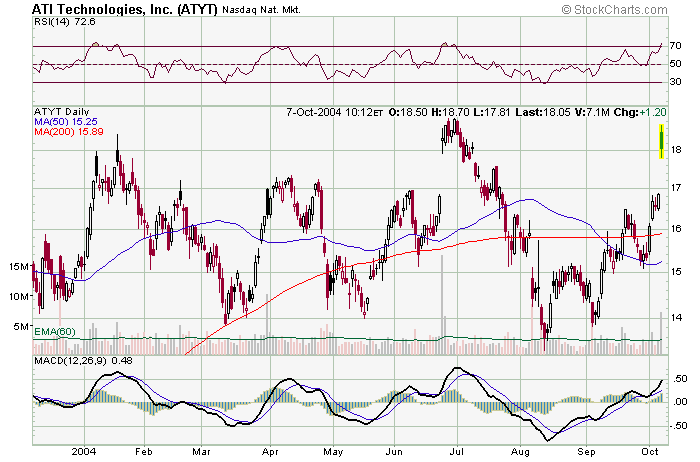Select the high price H:18.70
Viewport: 700px width, 462px height.
point(451,112)
